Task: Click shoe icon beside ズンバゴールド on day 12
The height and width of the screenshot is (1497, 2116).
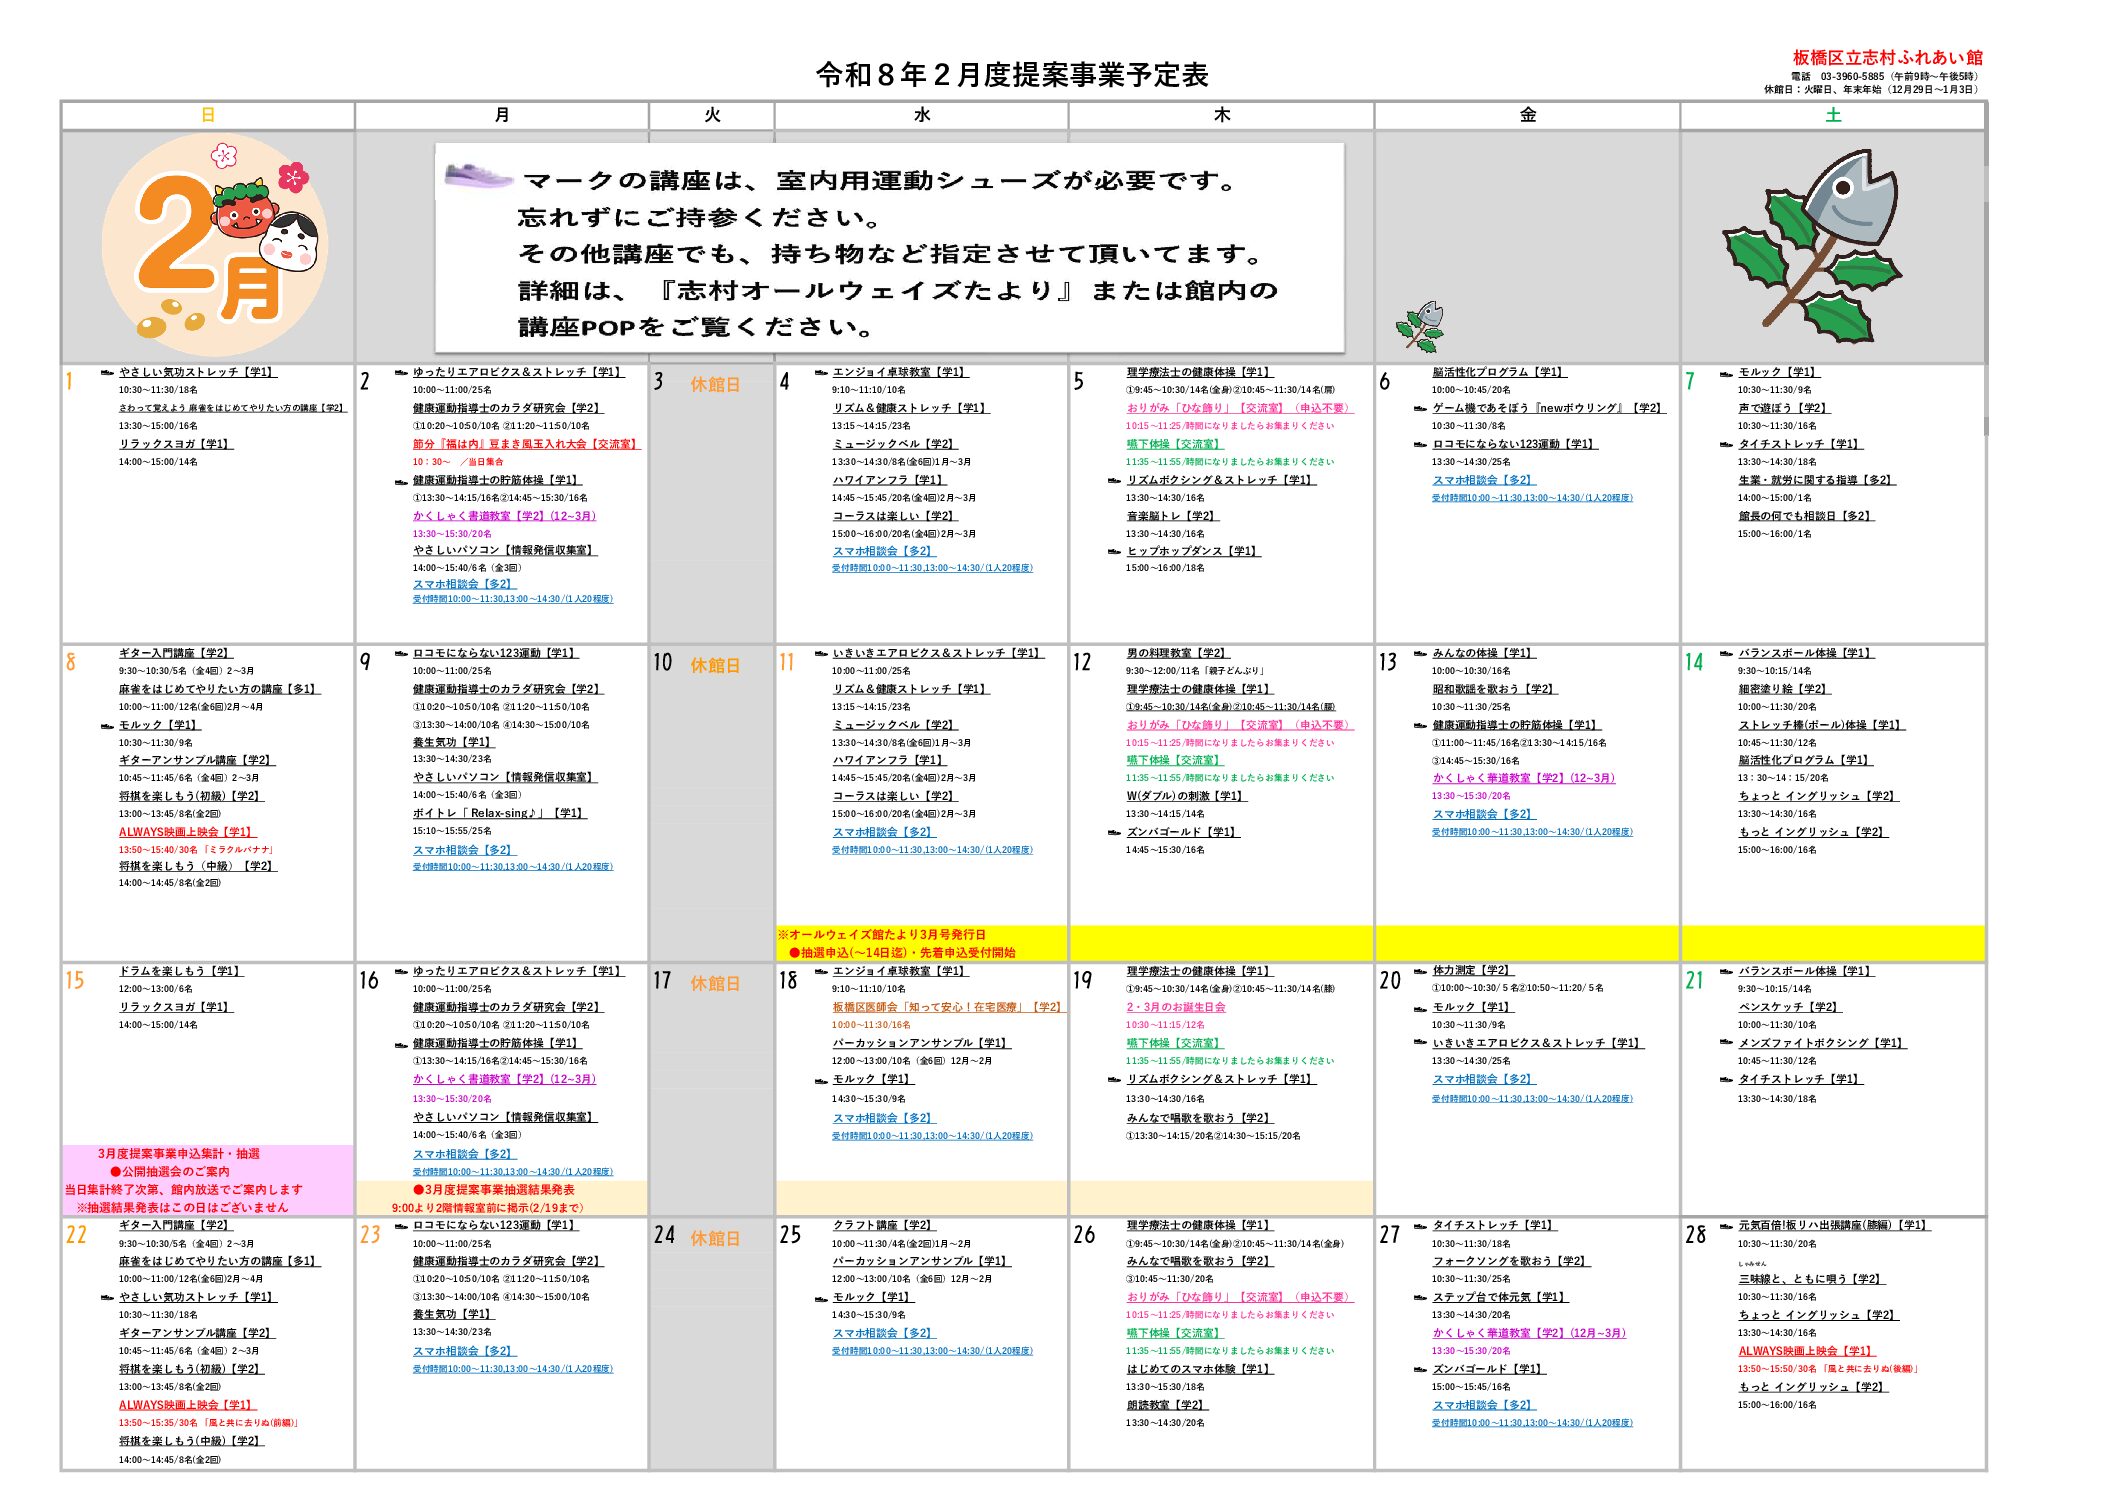Action: (x=1114, y=832)
